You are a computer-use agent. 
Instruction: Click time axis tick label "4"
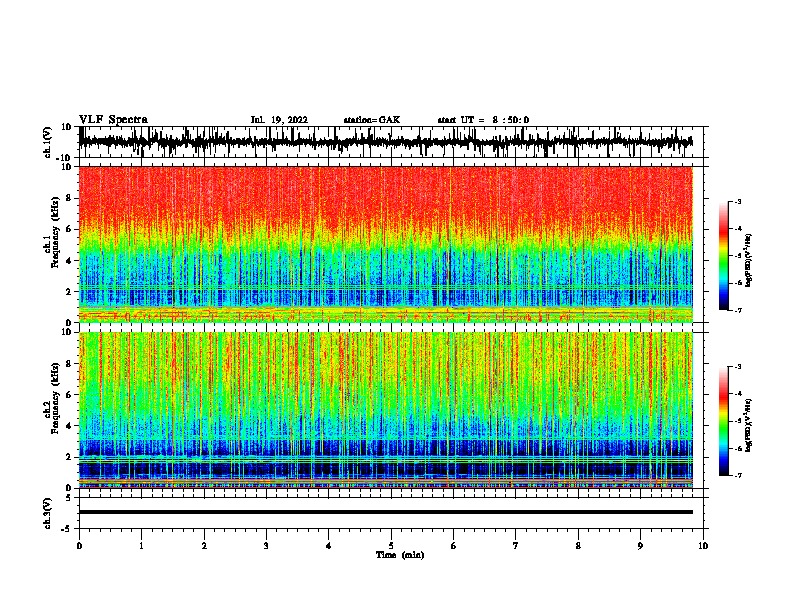click(329, 546)
